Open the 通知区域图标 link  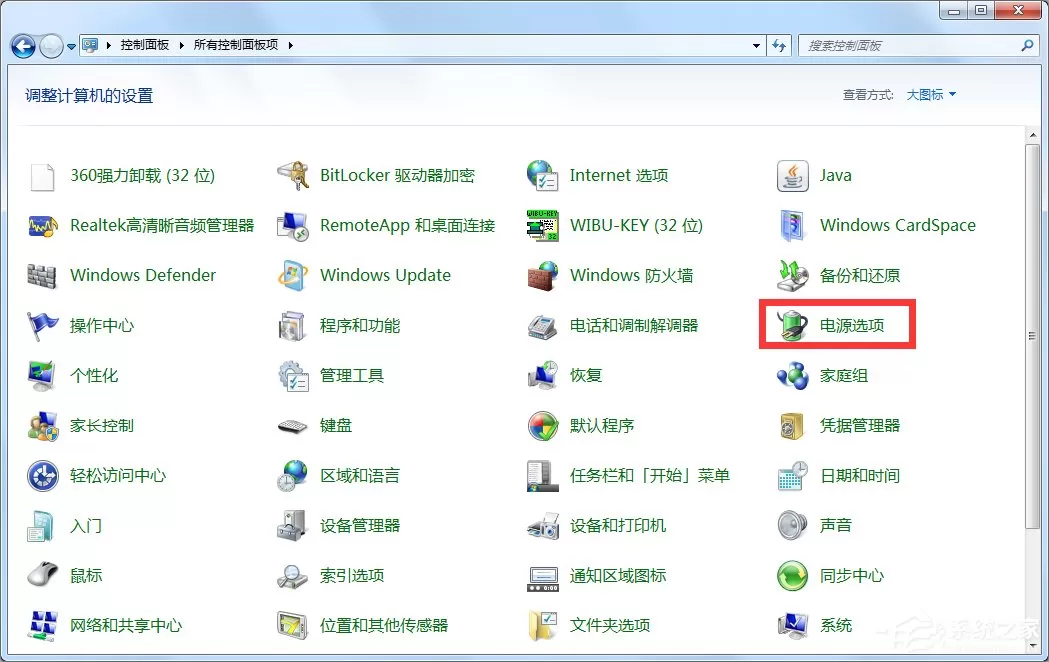pyautogui.click(x=617, y=576)
